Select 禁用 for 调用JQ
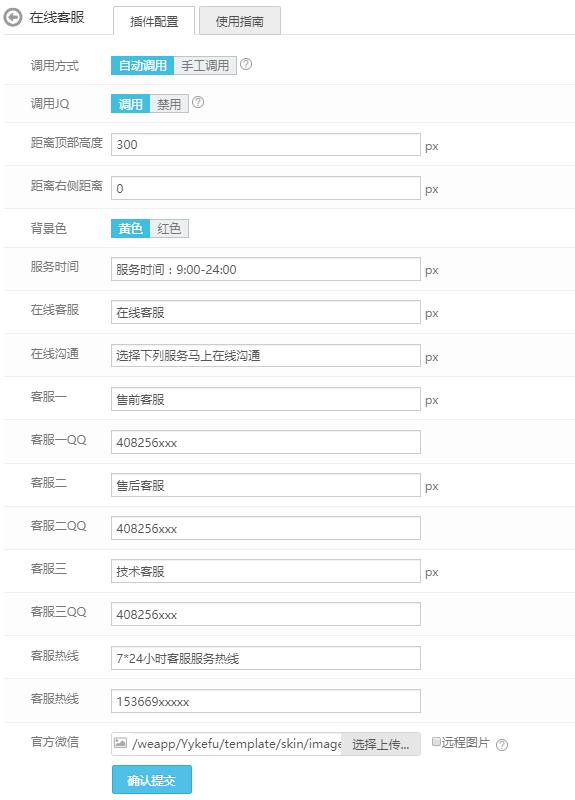The height and width of the screenshot is (800, 575). tap(169, 104)
